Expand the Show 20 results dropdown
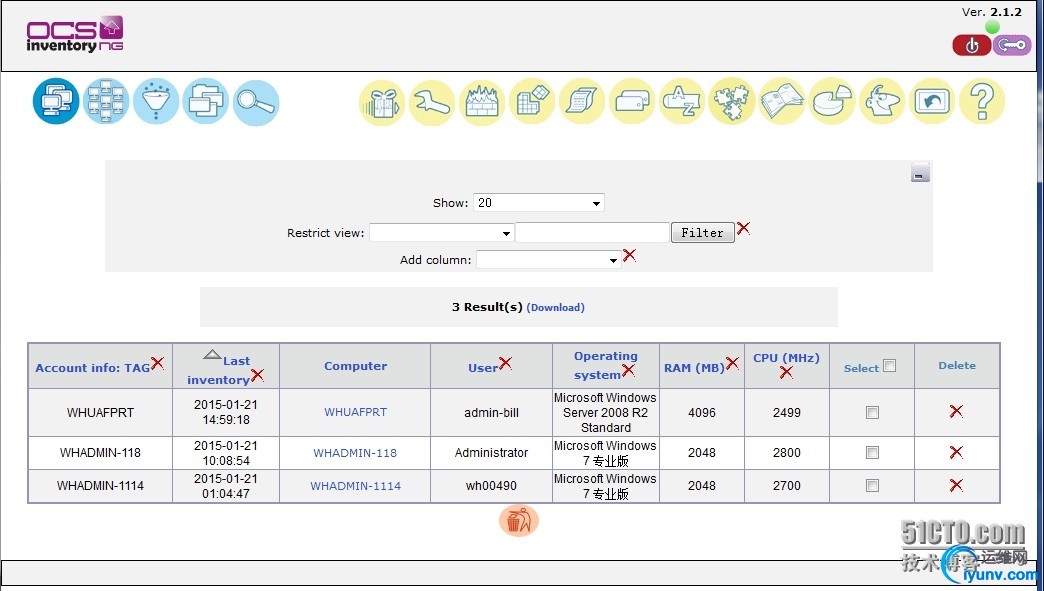The image size is (1044, 591). tap(538, 203)
